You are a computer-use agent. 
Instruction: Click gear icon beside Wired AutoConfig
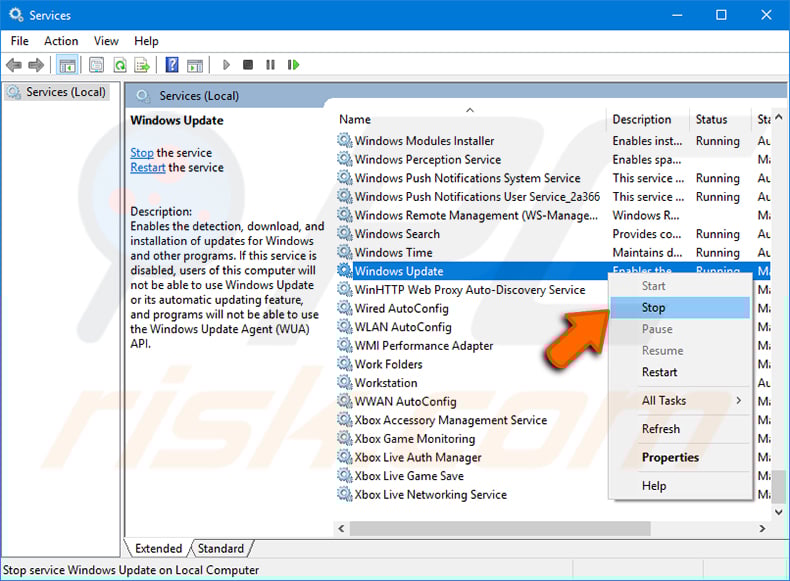345,308
